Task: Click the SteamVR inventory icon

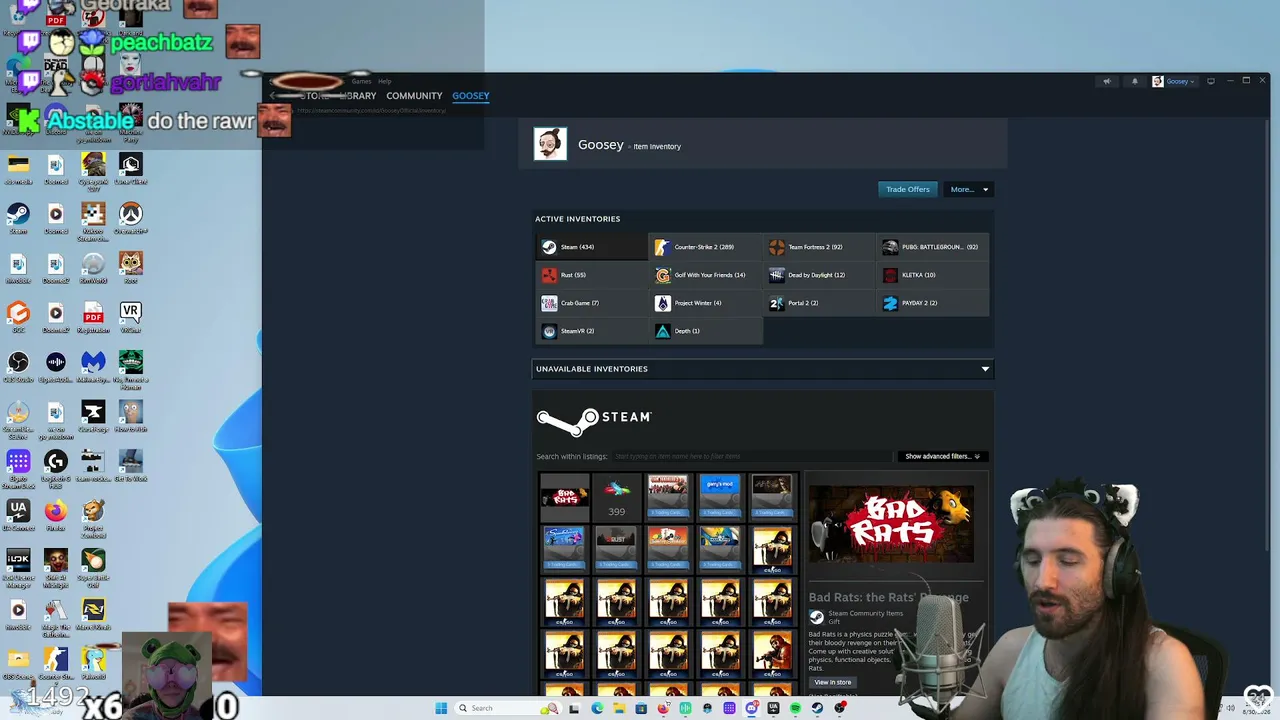Action: pos(549,331)
